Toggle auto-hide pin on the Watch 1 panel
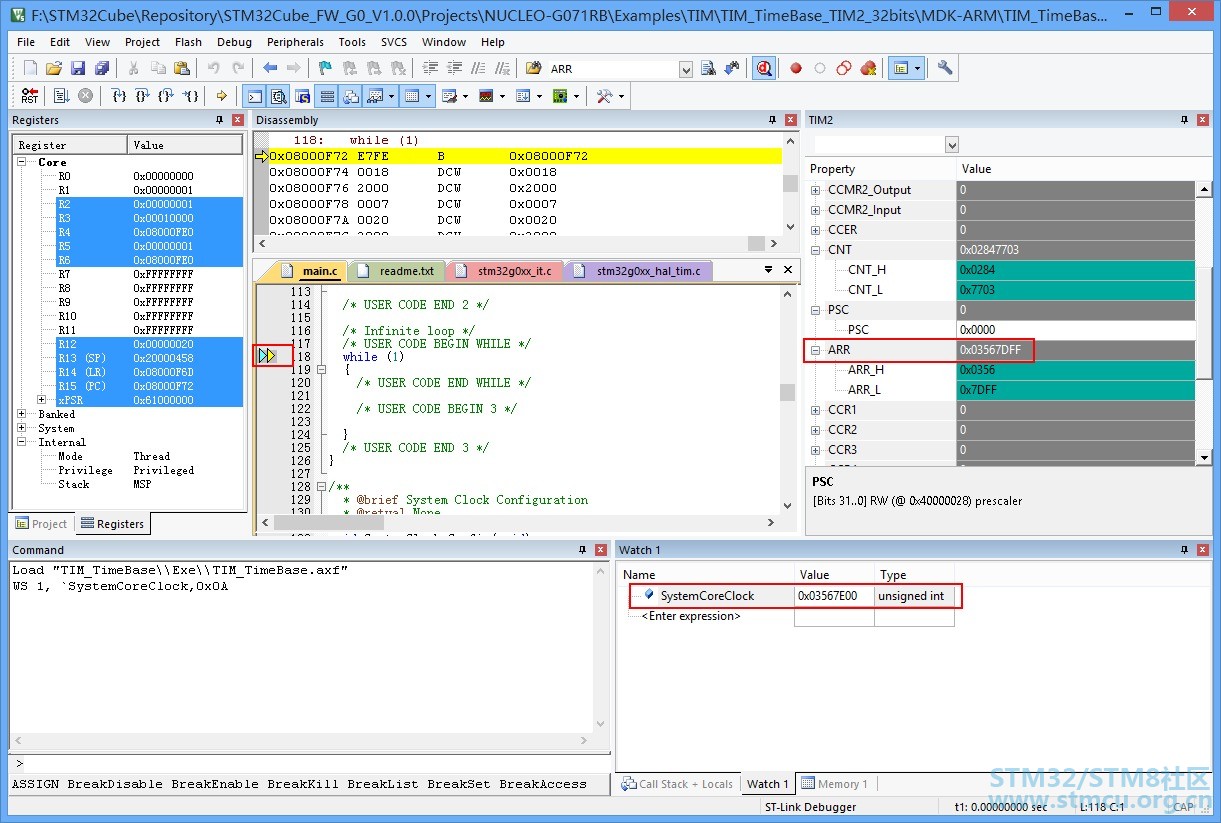1221x823 pixels. click(x=1187, y=550)
